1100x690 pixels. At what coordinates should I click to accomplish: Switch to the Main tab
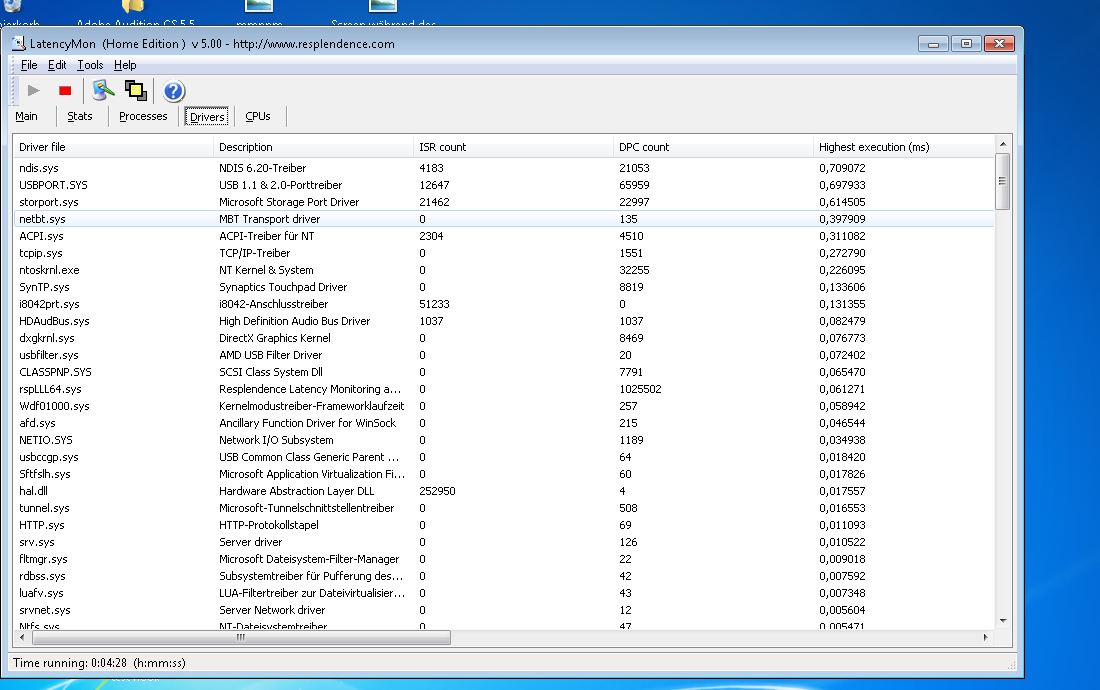[x=27, y=116]
